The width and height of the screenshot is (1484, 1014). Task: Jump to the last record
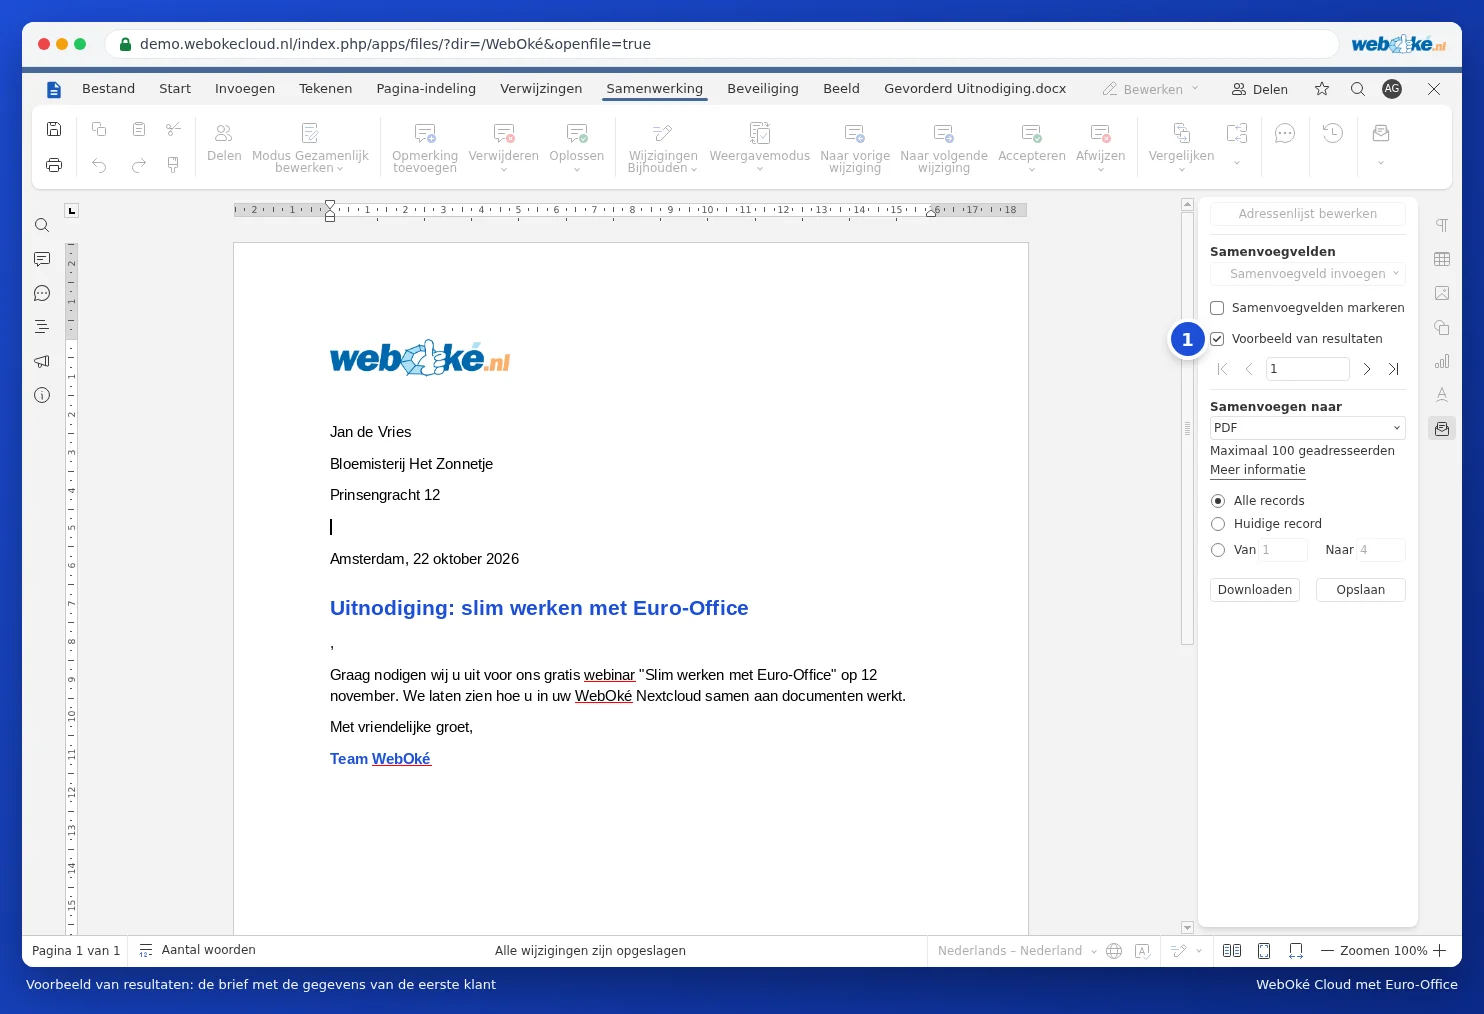click(1393, 369)
